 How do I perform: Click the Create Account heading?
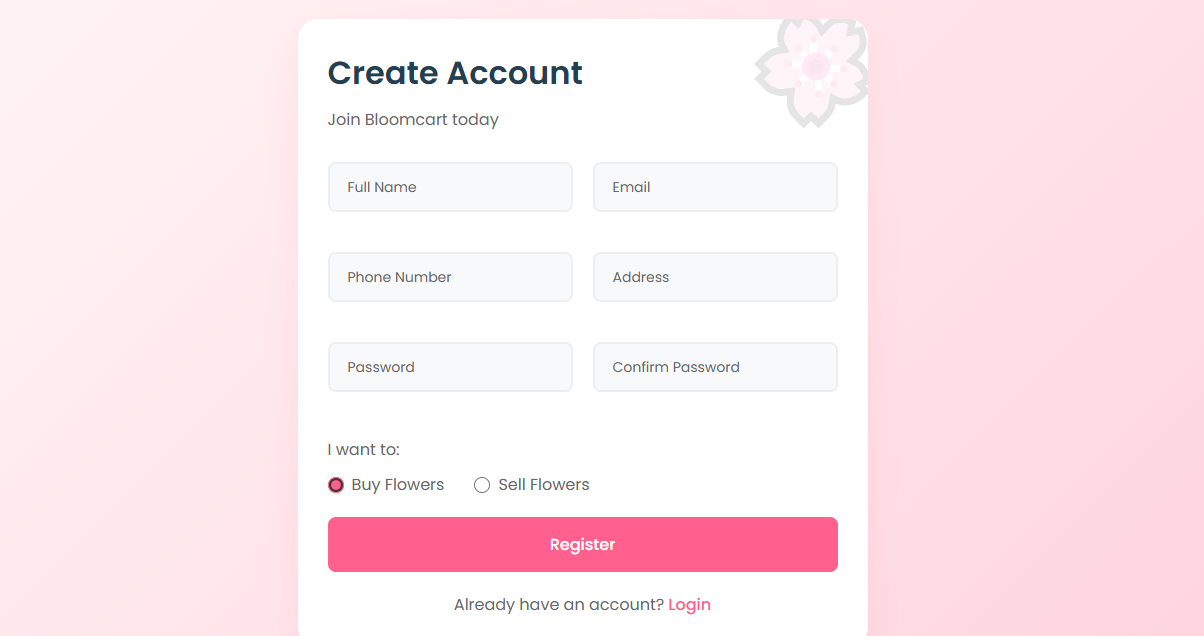455,72
